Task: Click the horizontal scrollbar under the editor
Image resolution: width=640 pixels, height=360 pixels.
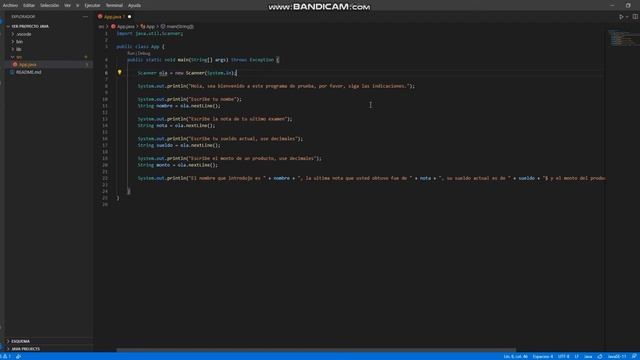Action: coord(316,350)
